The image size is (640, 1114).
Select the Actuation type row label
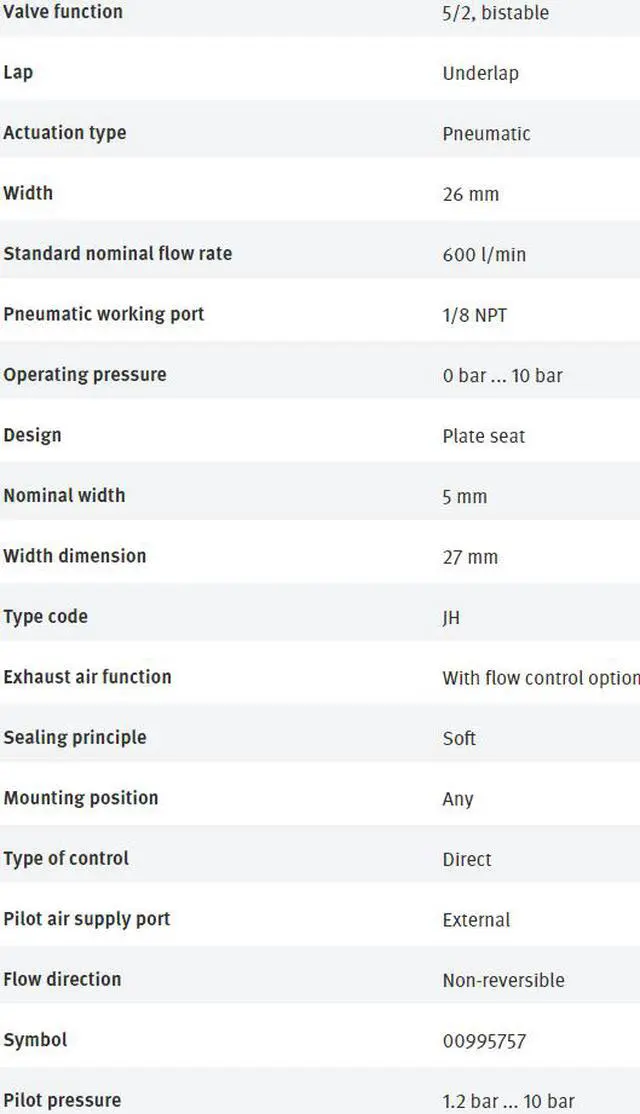(65, 133)
